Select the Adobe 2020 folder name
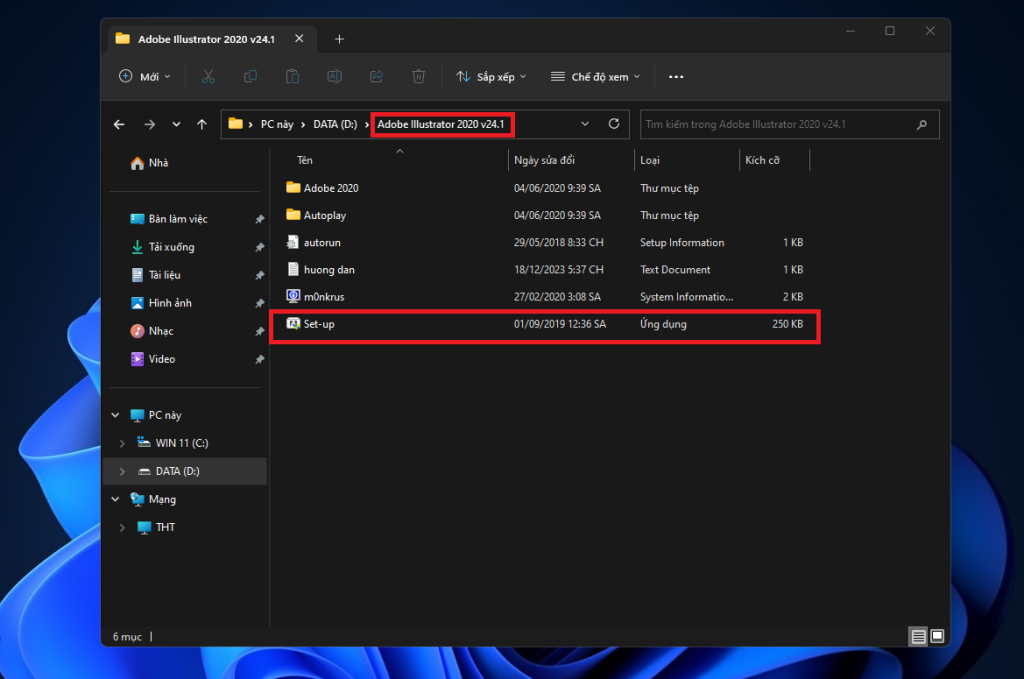Screen dimensions: 1024x679 click(331, 188)
